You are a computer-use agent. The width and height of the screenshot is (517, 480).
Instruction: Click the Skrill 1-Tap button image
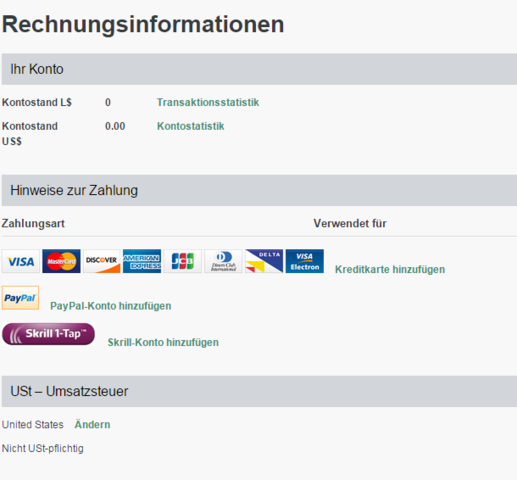48,334
